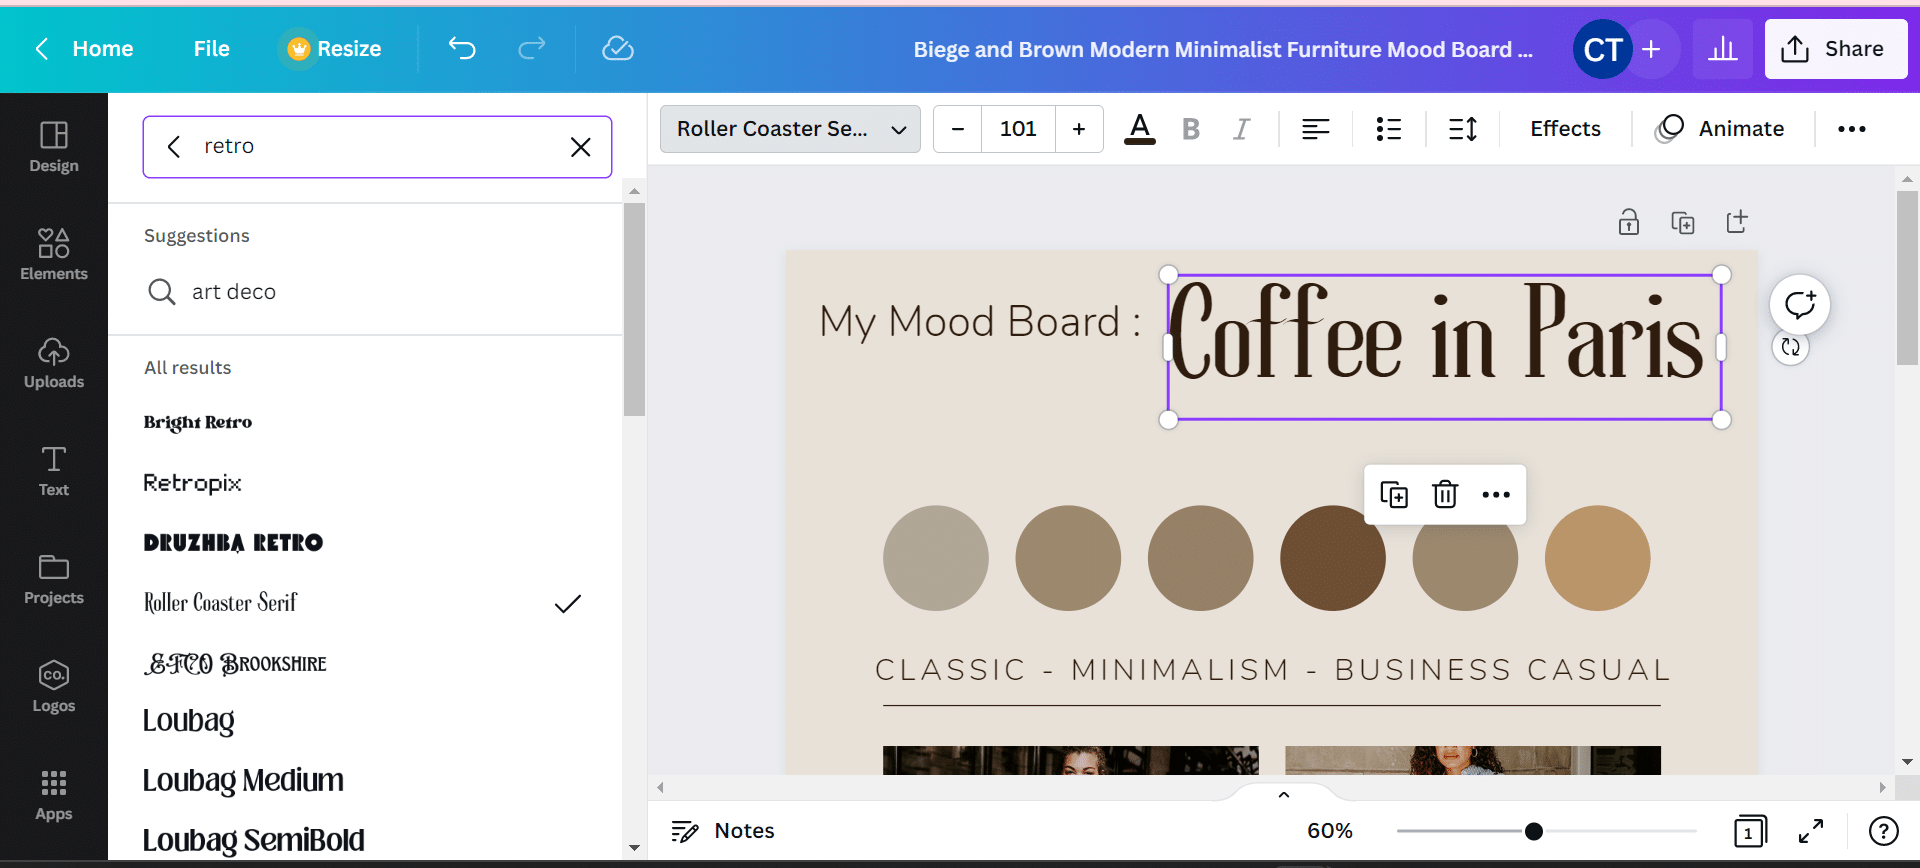
Task: Open the Effects panel
Action: 1565,129
